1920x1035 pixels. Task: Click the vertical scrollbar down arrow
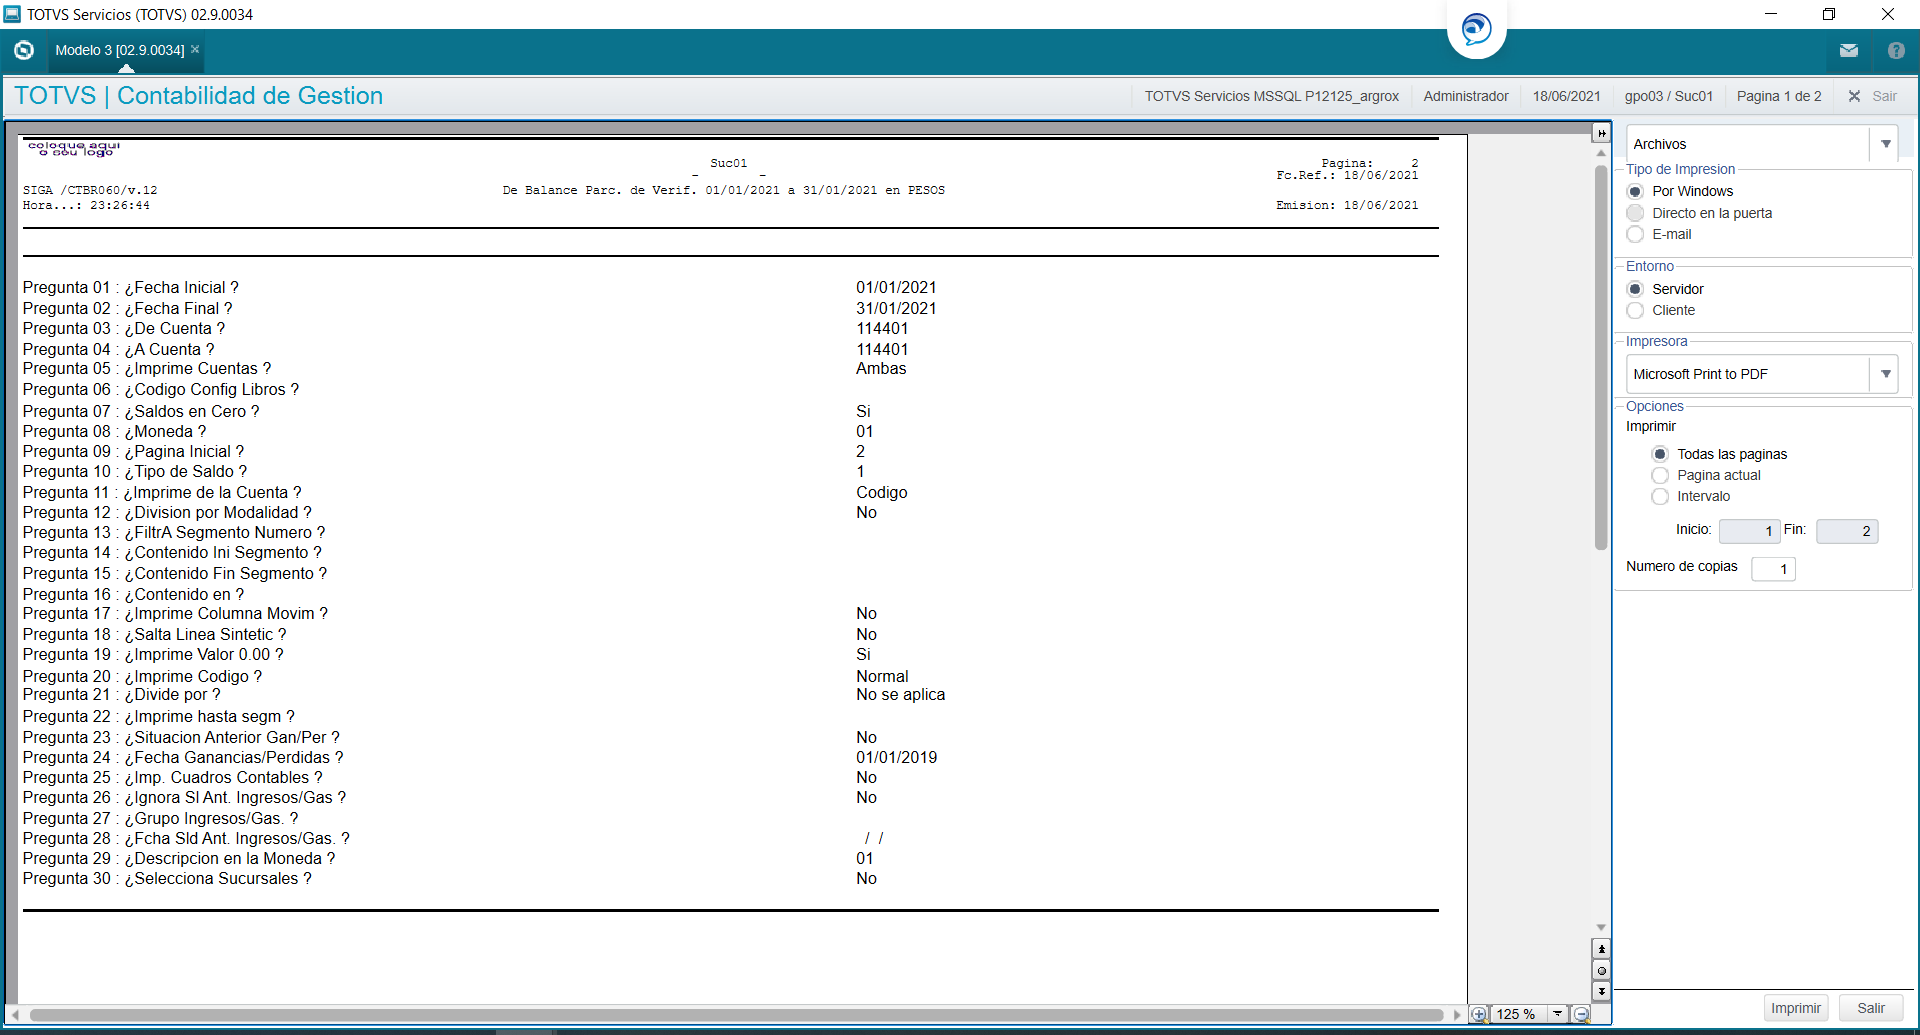click(x=1601, y=928)
